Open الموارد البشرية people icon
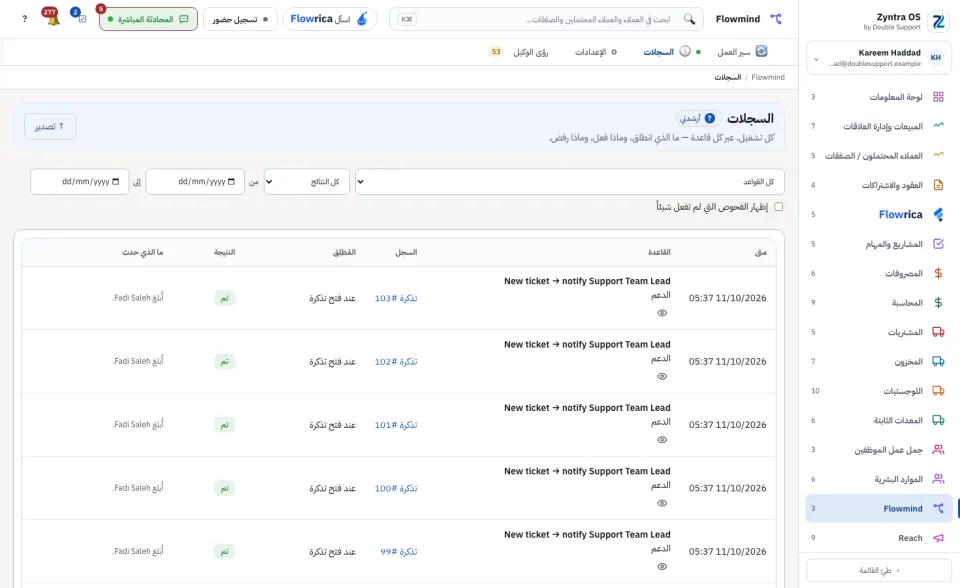960x588 pixels. pos(938,479)
